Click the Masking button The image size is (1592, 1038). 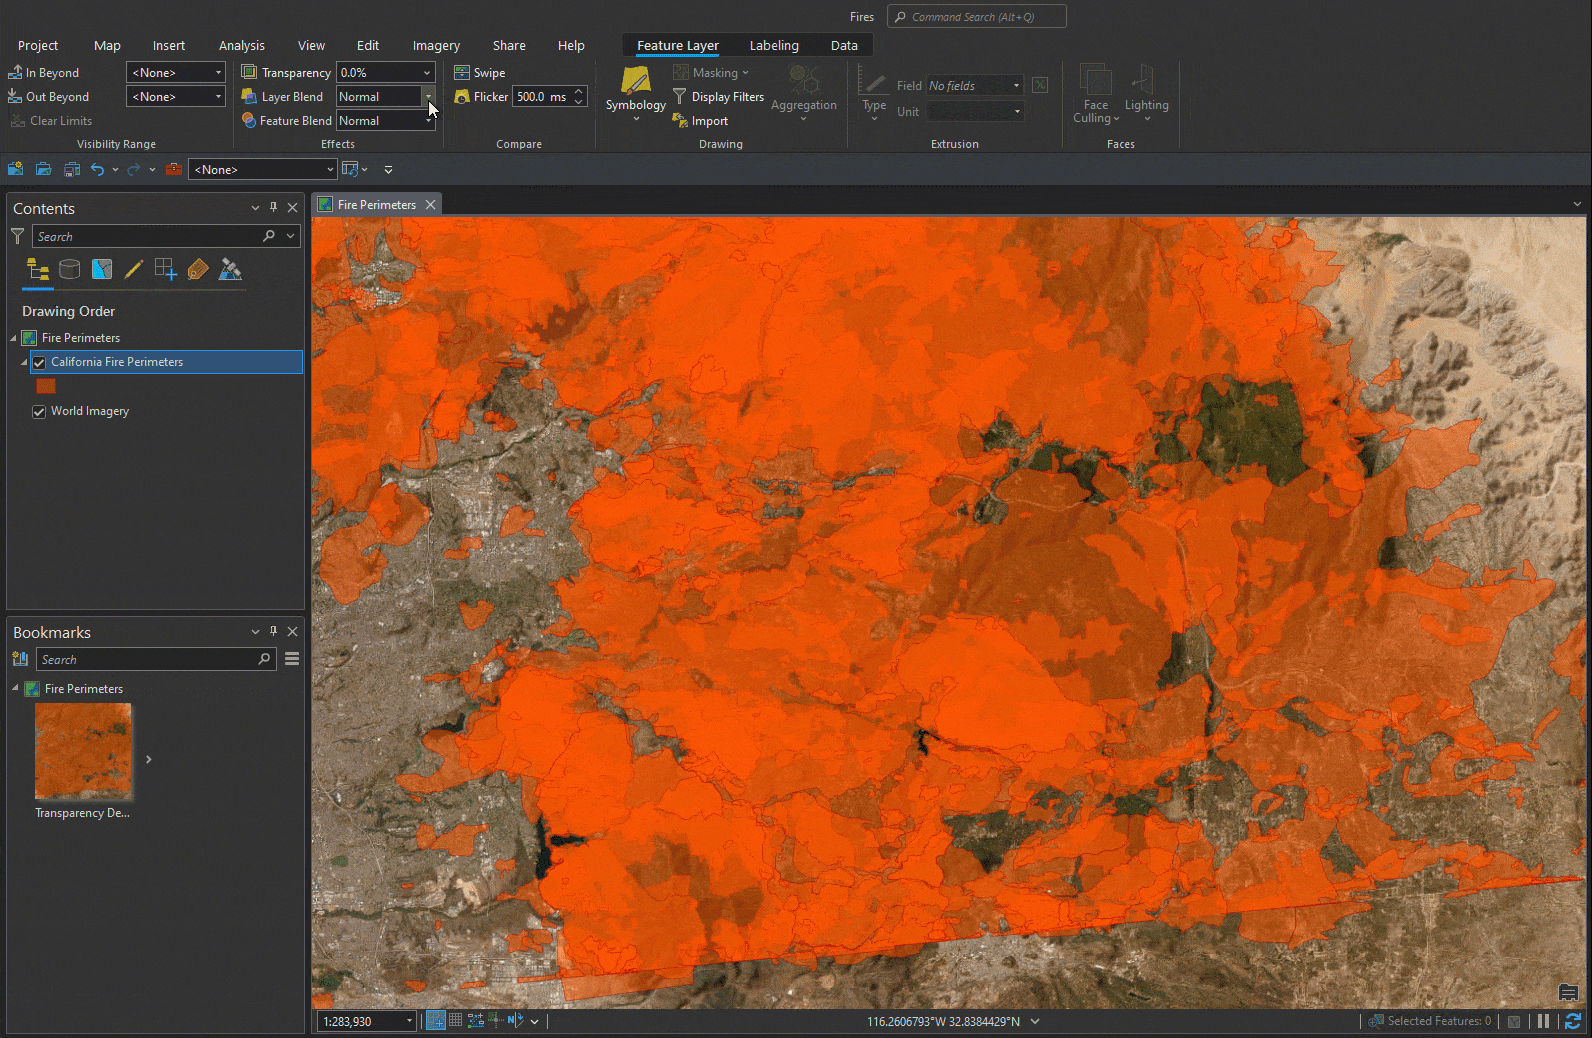click(x=711, y=72)
